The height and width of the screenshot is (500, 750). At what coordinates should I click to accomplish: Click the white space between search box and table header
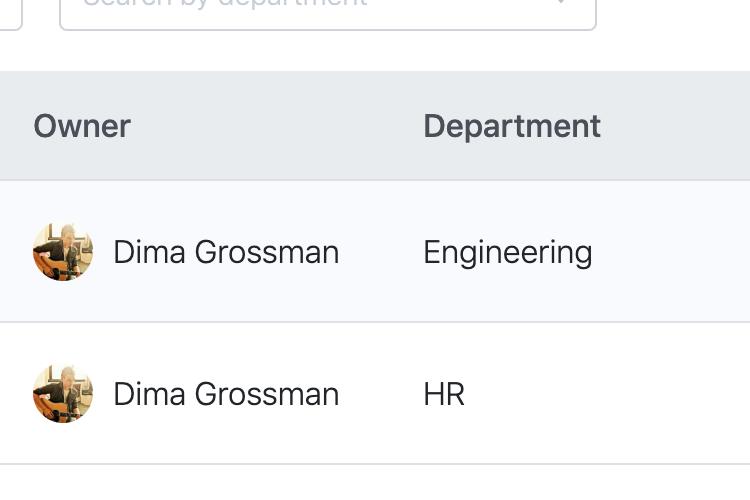click(x=375, y=51)
